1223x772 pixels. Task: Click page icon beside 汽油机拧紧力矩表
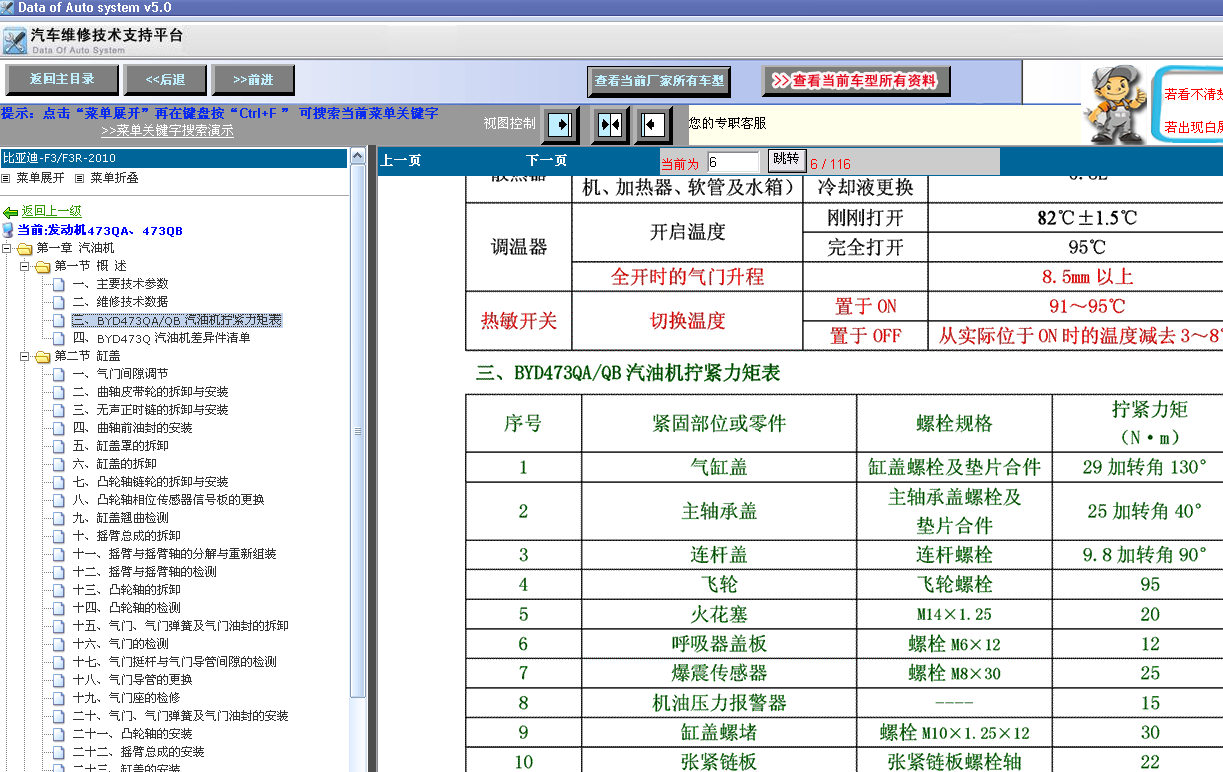pyautogui.click(x=59, y=320)
